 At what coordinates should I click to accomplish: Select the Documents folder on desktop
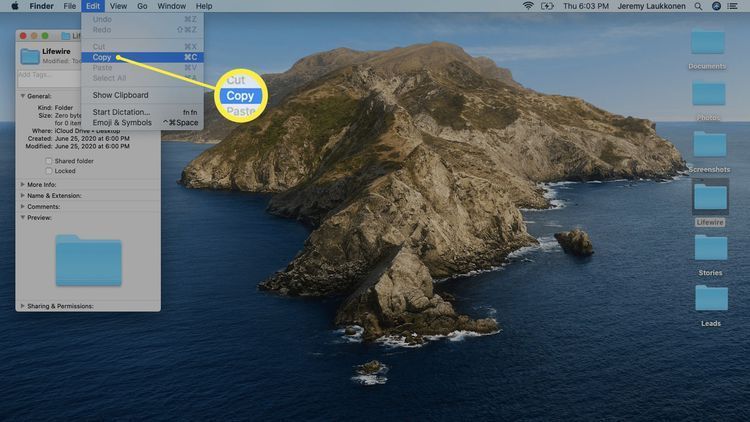coord(708,43)
